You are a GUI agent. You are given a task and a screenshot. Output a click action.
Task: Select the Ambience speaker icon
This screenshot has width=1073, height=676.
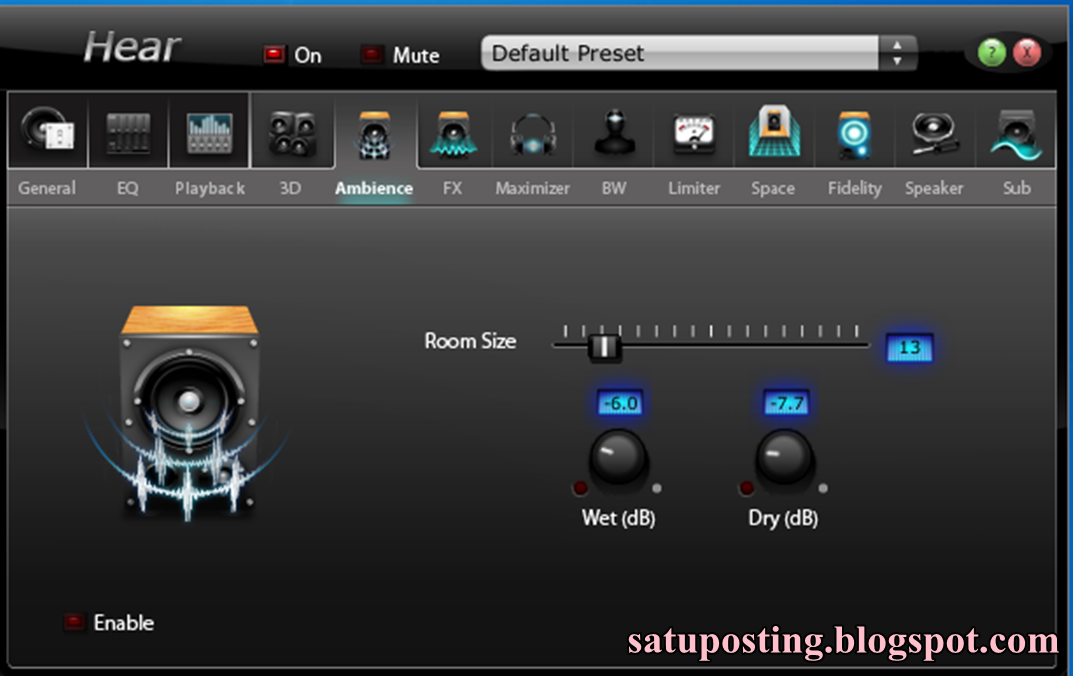tap(374, 135)
